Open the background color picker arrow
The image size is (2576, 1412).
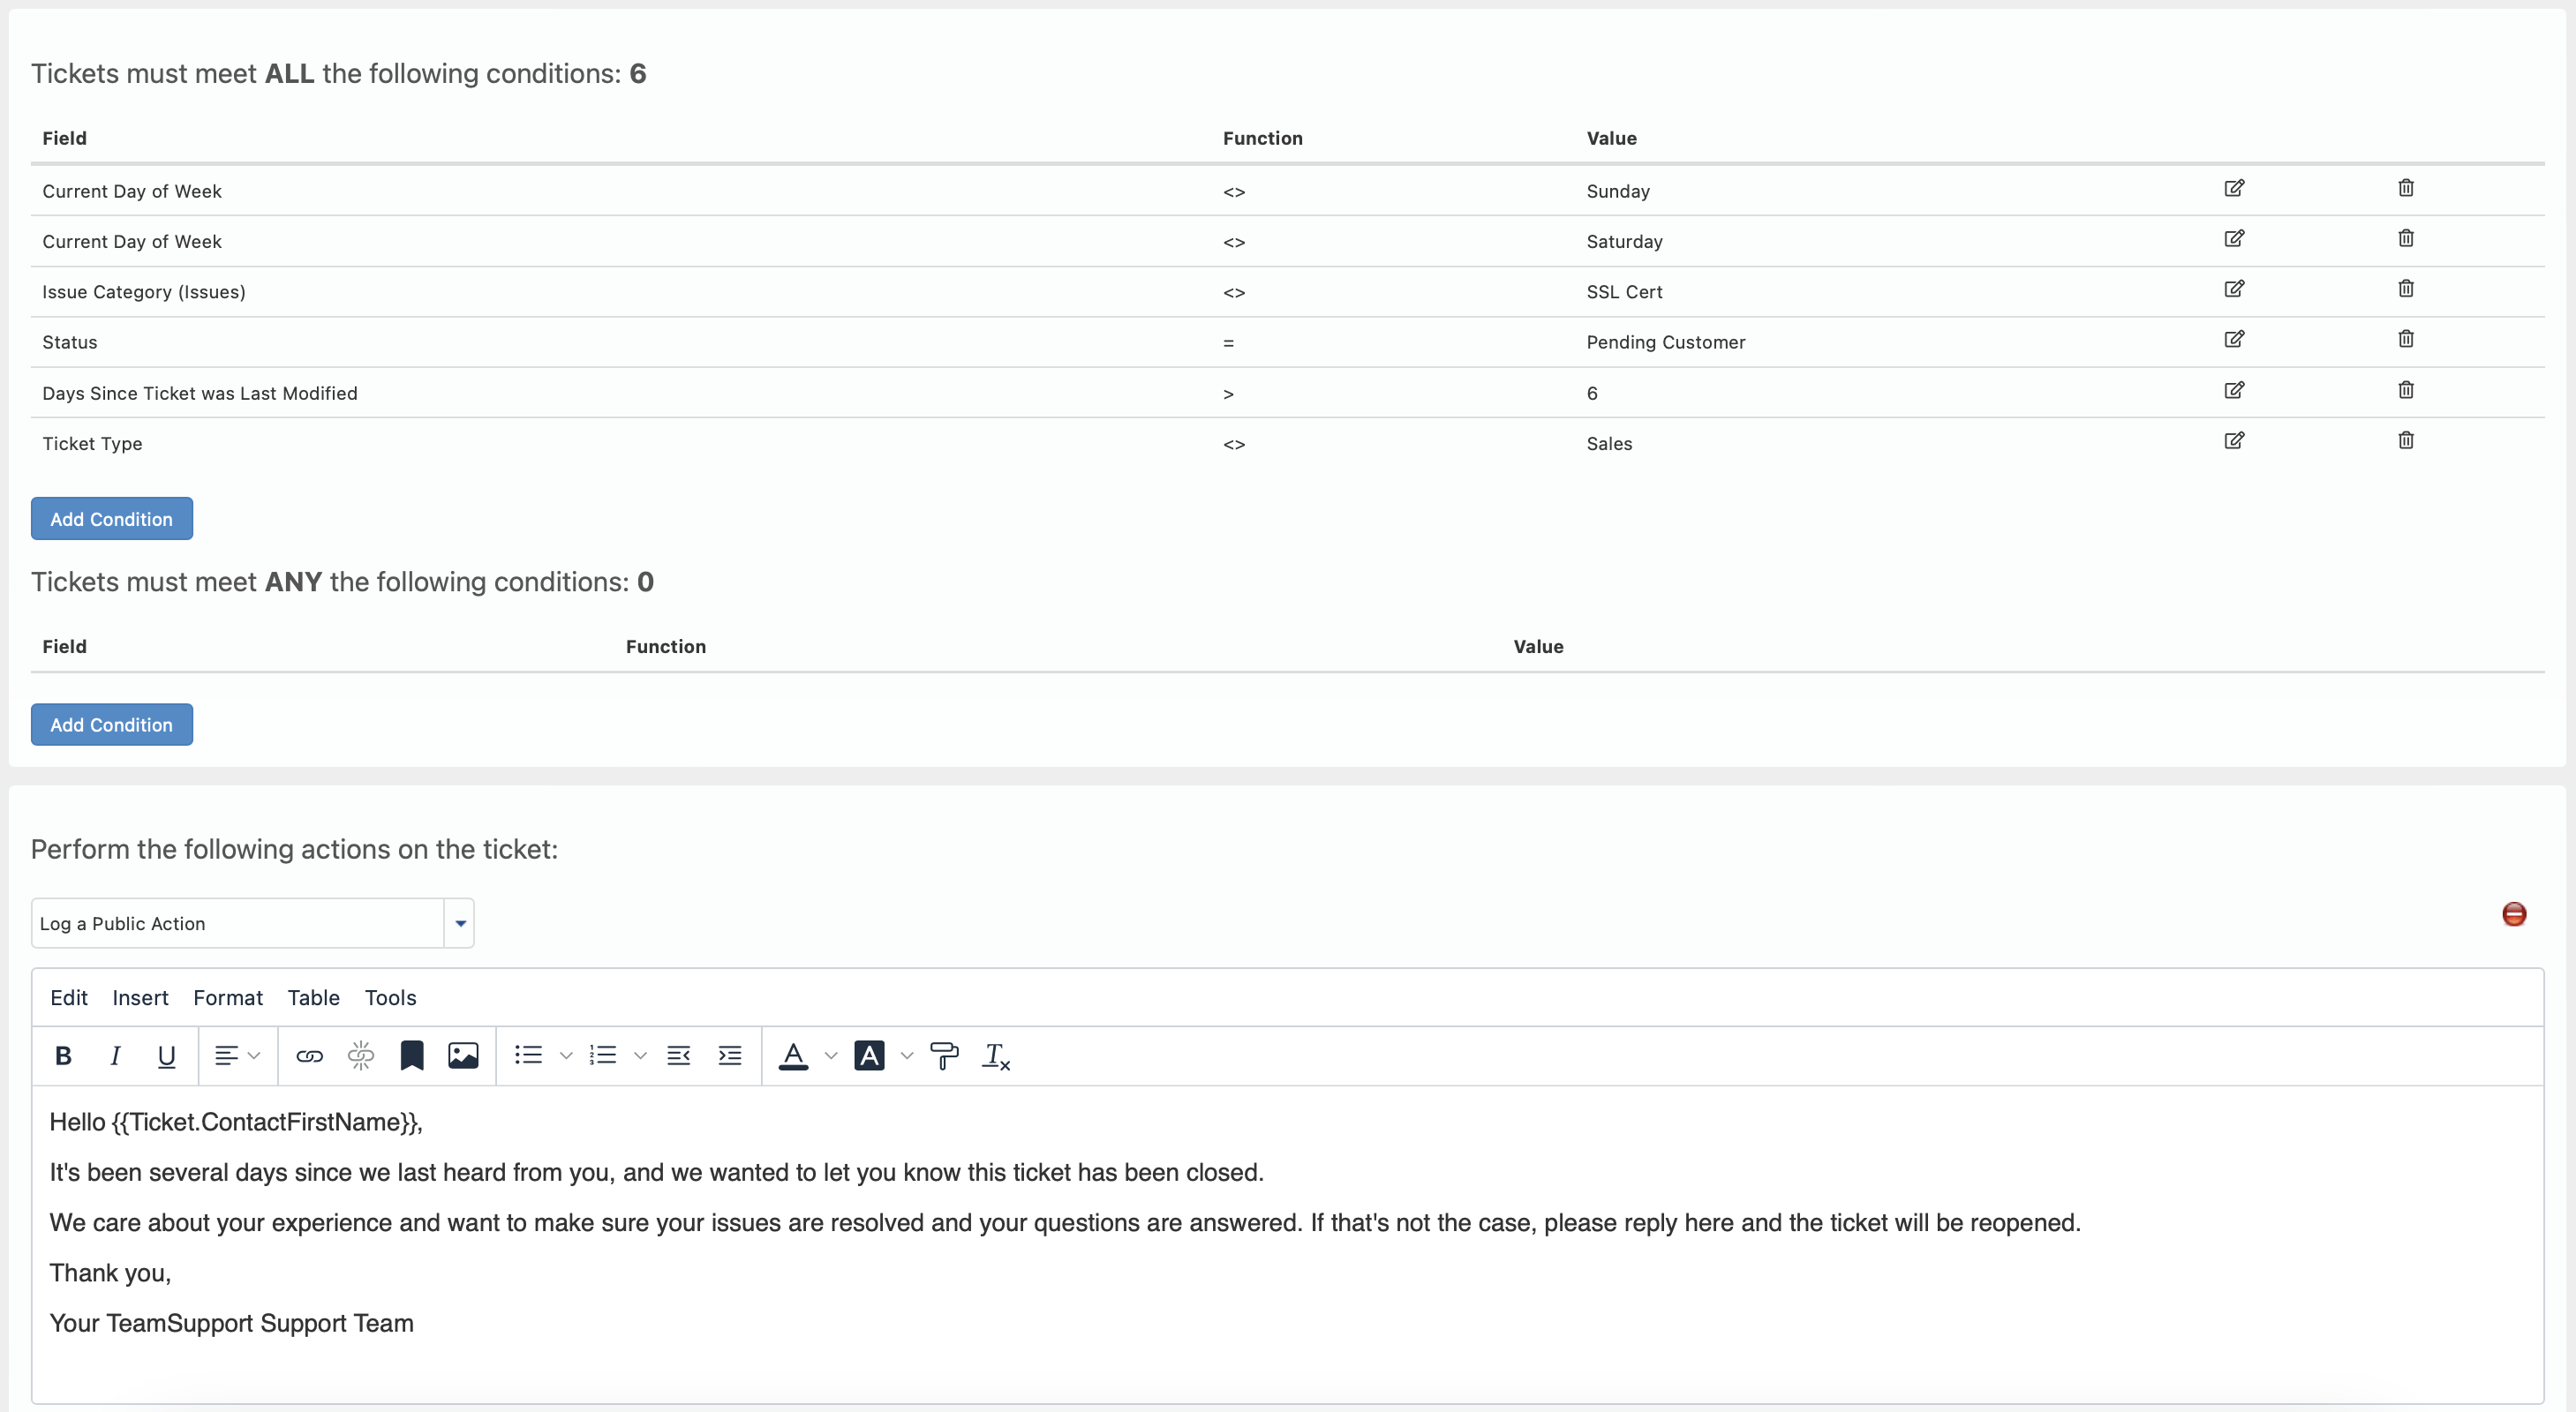tap(907, 1055)
